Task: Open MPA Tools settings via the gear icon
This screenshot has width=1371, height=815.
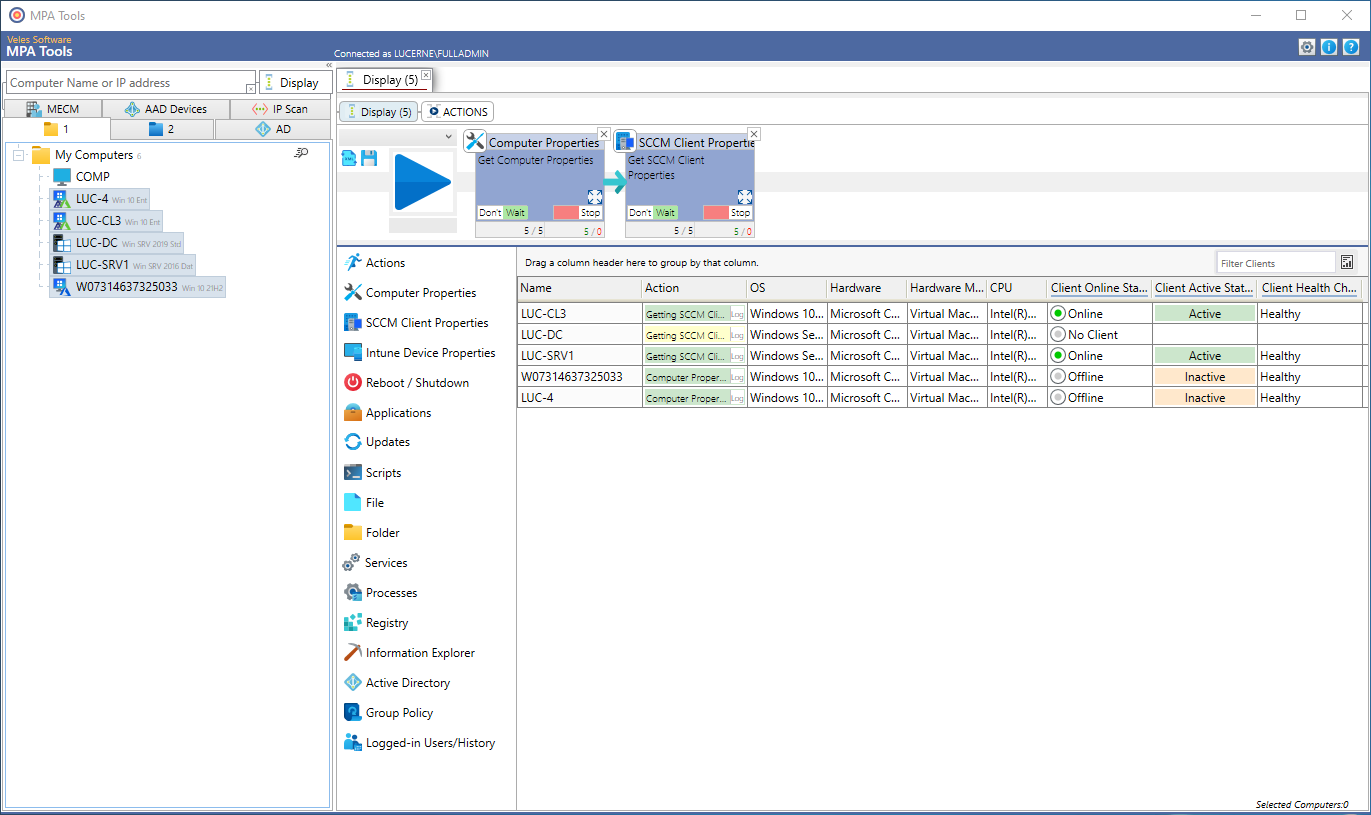Action: 1307,46
